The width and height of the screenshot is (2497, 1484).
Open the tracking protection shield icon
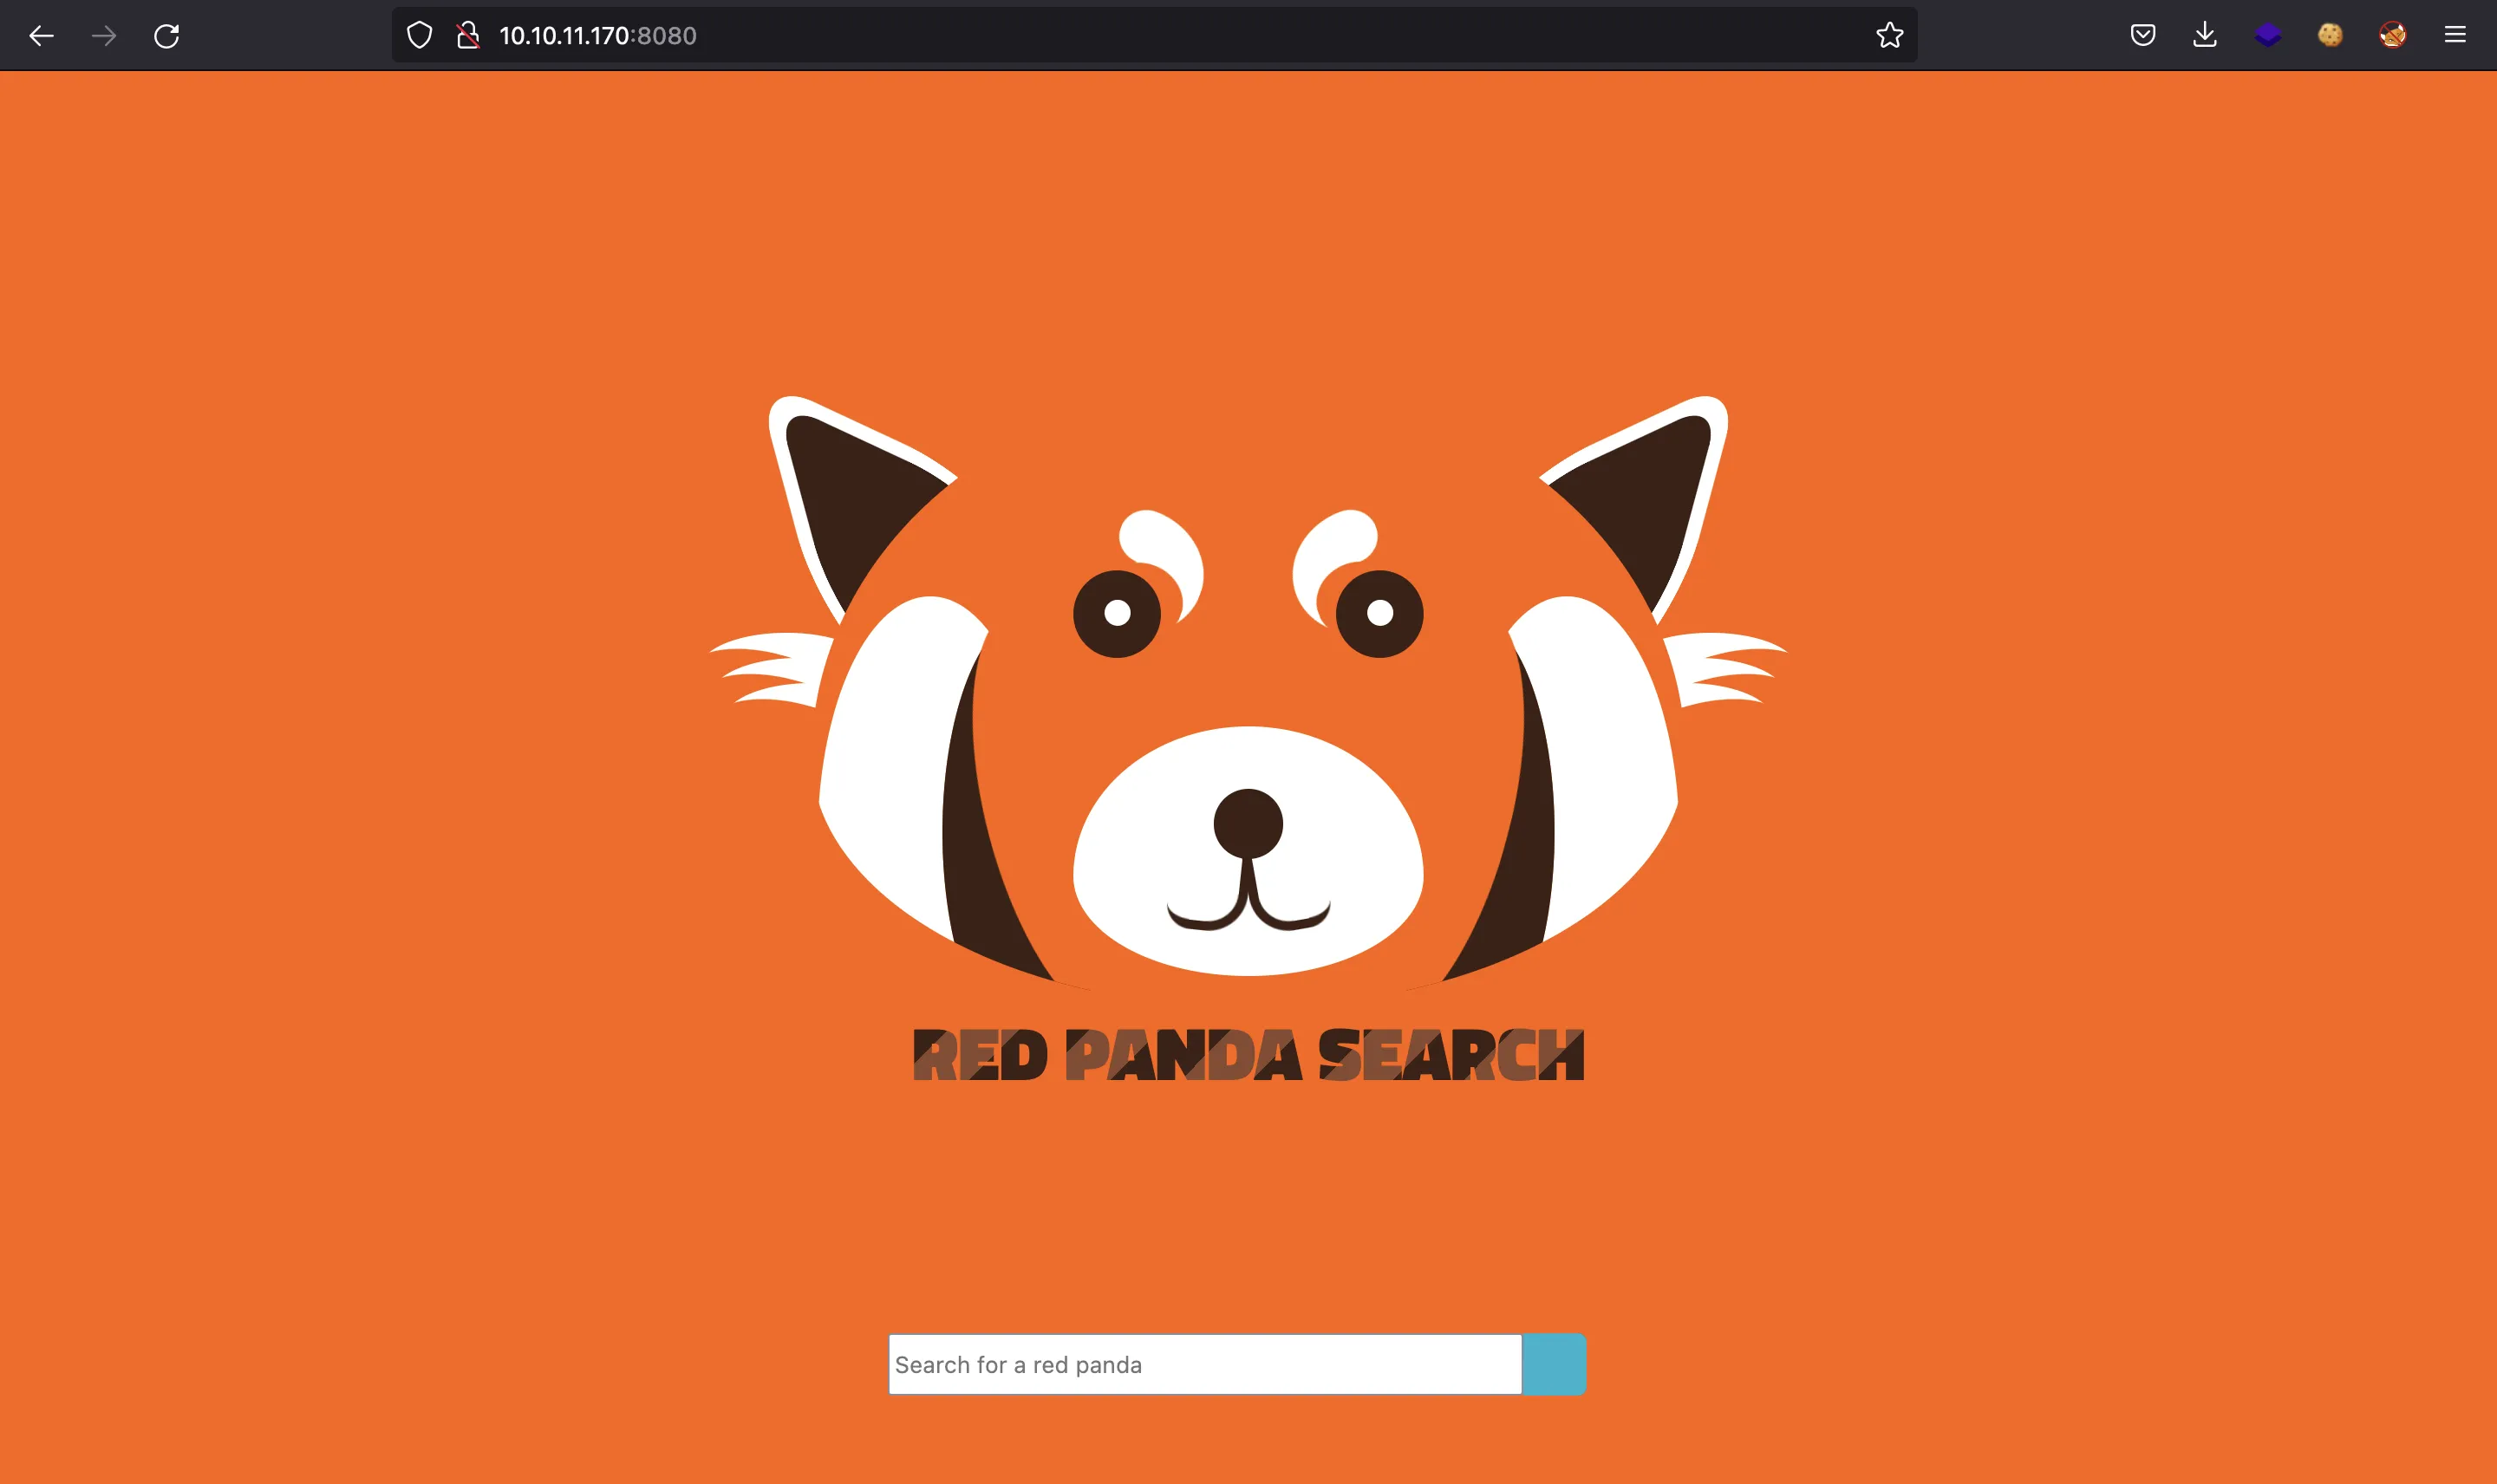click(x=419, y=36)
